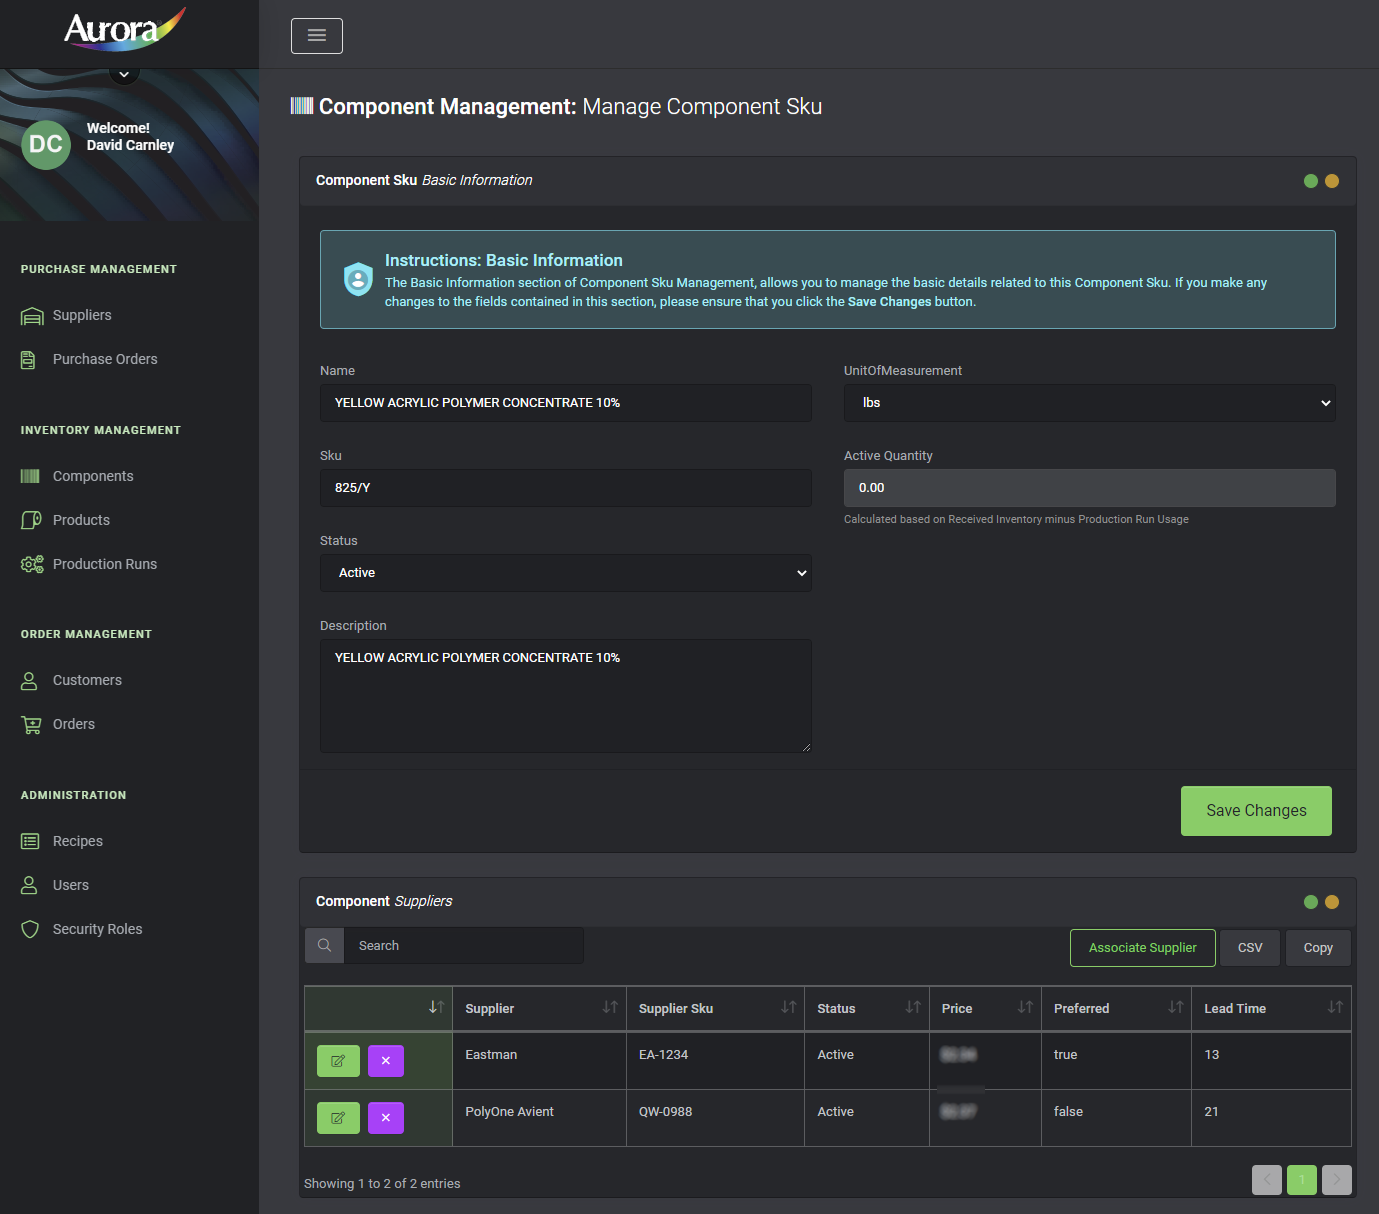This screenshot has width=1379, height=1214.
Task: Click the DC user avatar
Action: point(46,144)
